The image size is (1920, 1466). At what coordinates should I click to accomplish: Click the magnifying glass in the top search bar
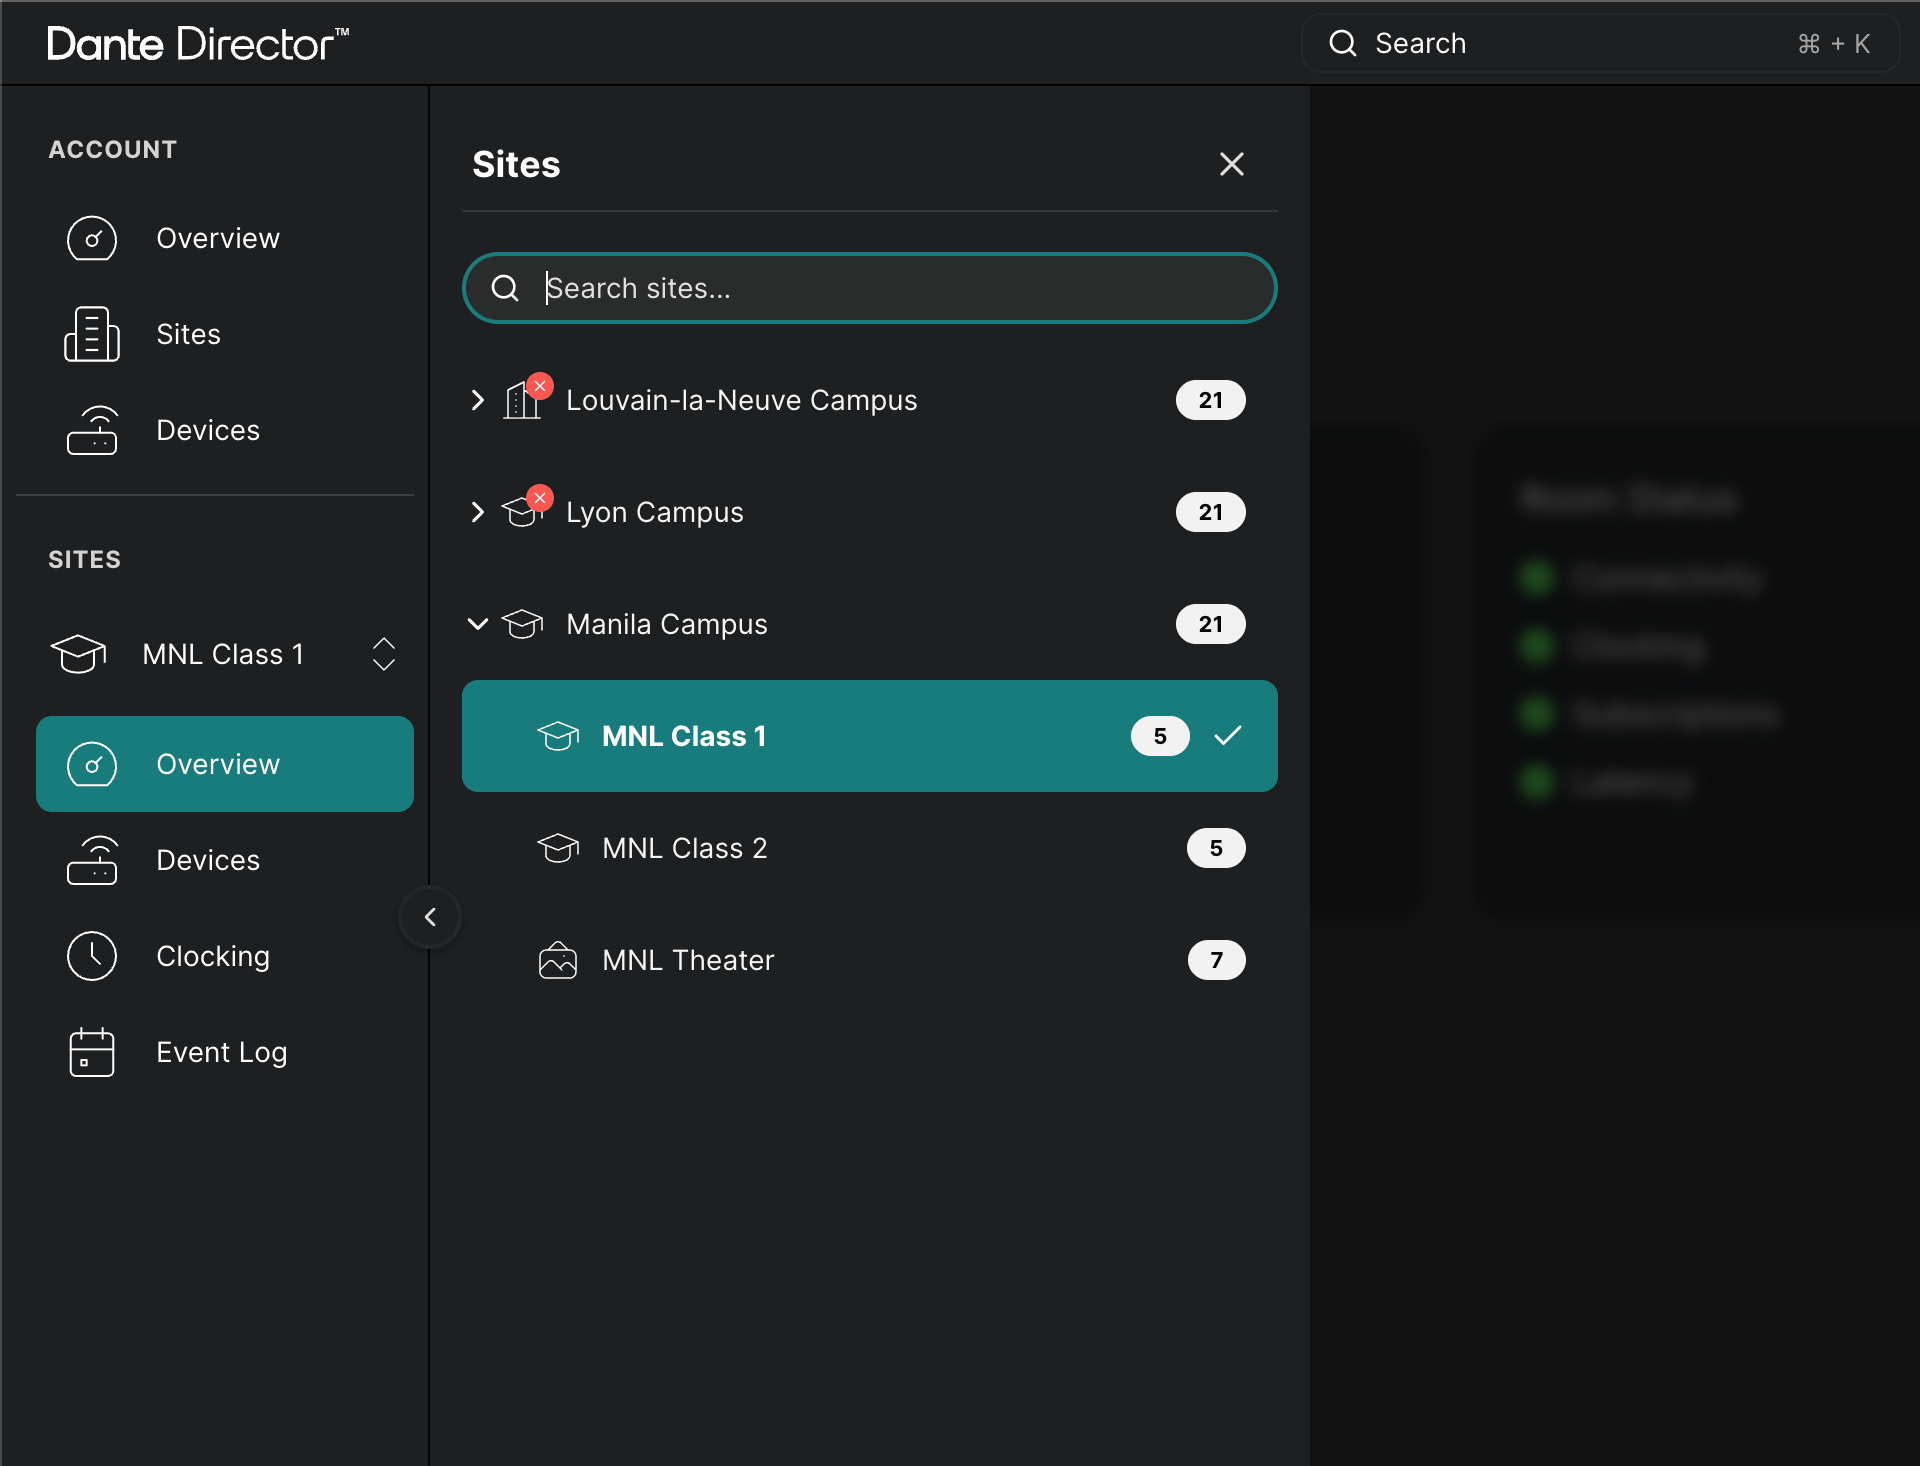pyautogui.click(x=1342, y=43)
